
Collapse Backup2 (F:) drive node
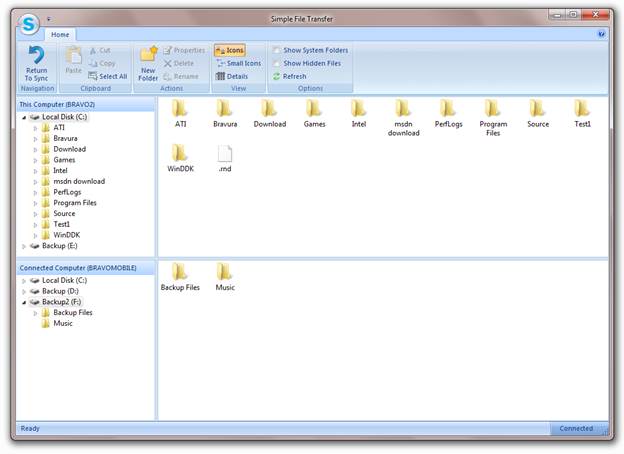coord(24,302)
